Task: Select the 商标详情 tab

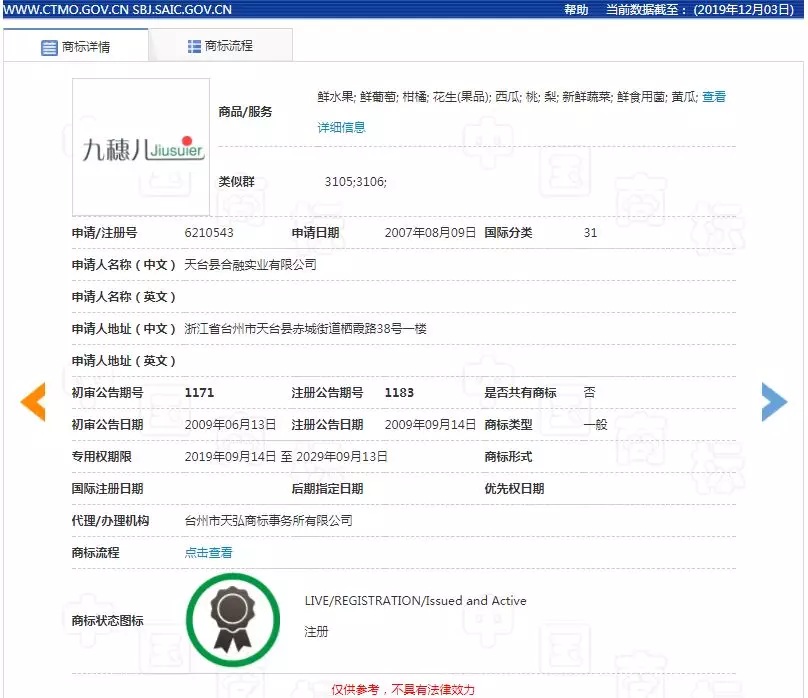Action: (85, 44)
